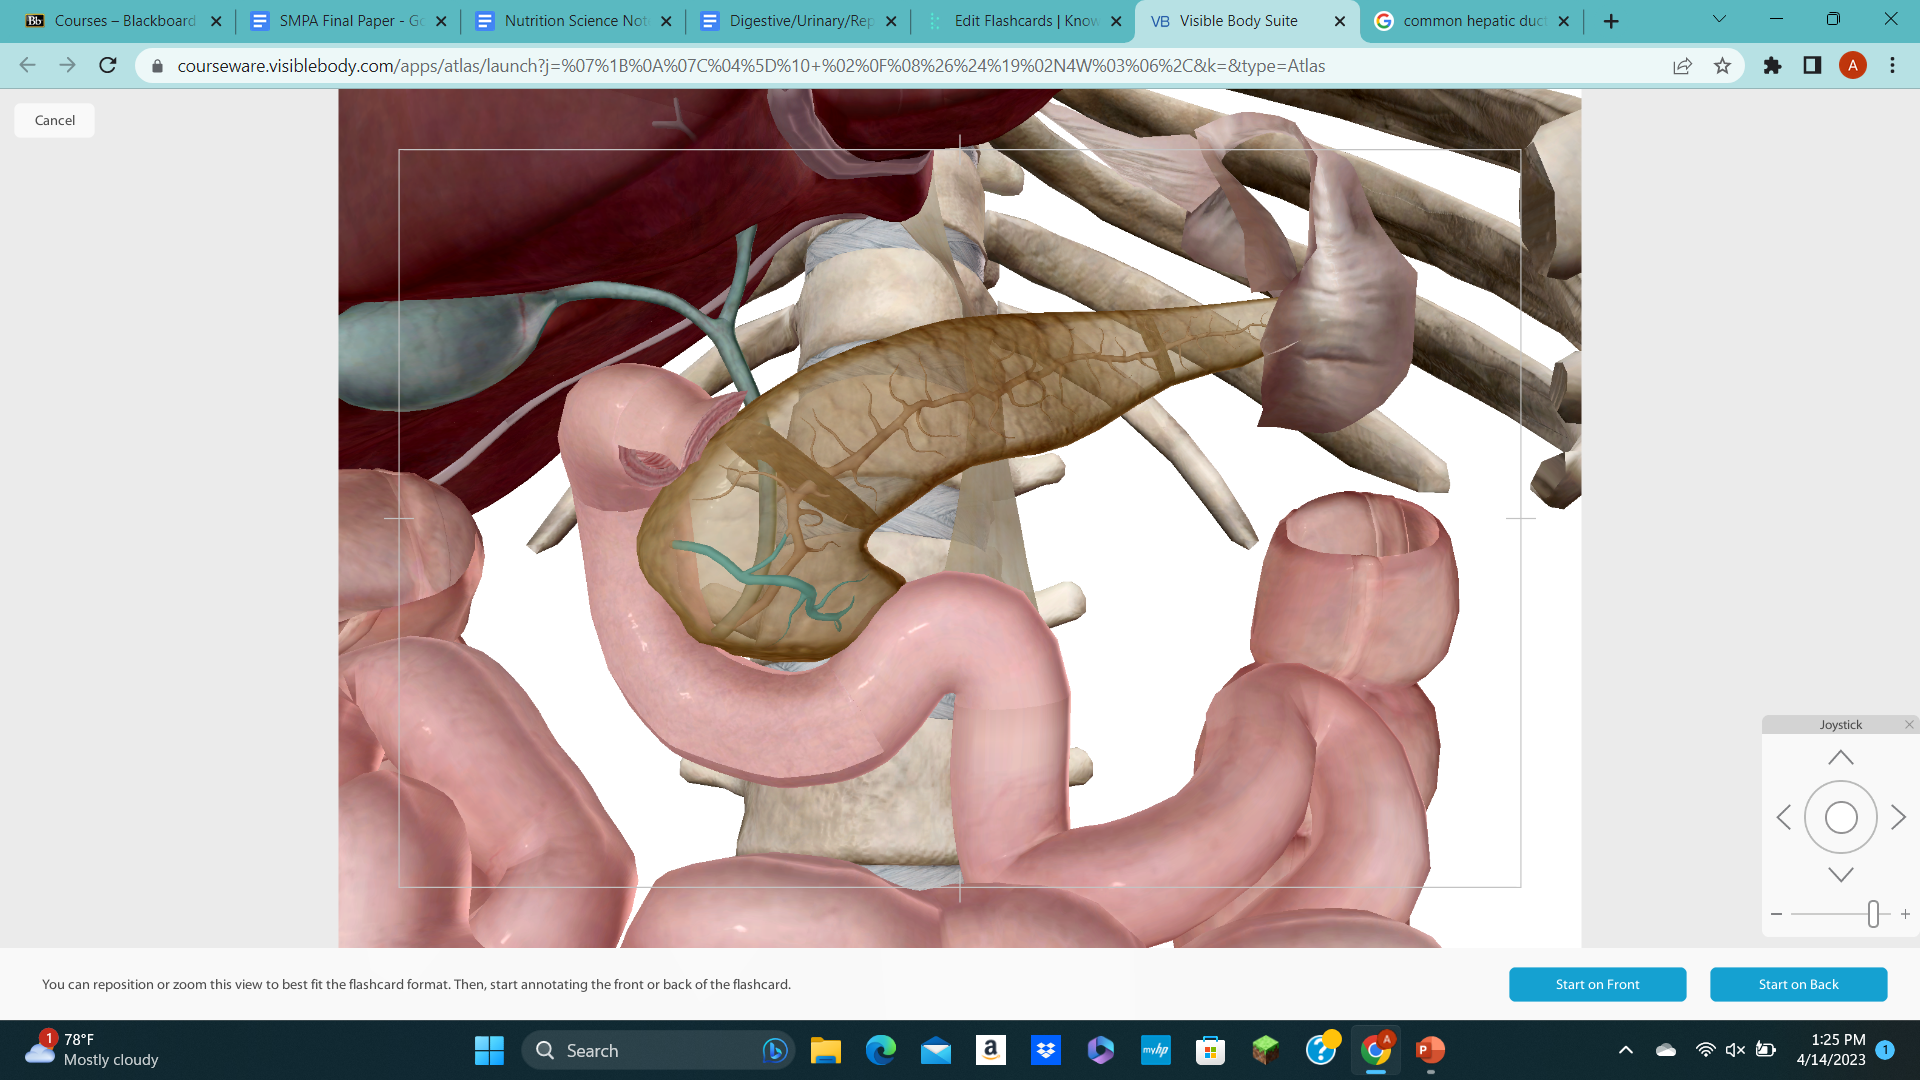Click the Start on Front button

point(1597,984)
